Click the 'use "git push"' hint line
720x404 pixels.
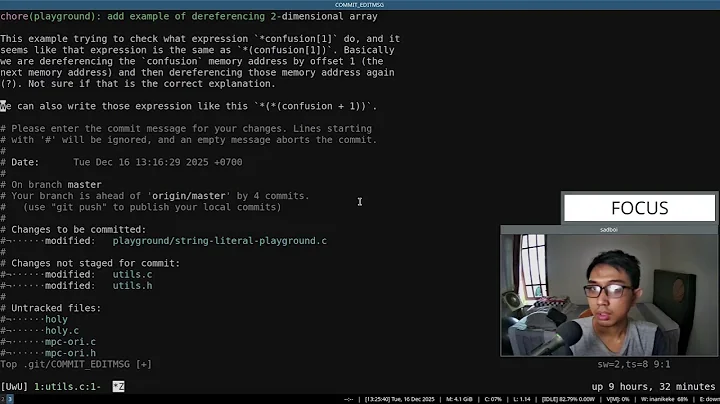(x=152, y=207)
